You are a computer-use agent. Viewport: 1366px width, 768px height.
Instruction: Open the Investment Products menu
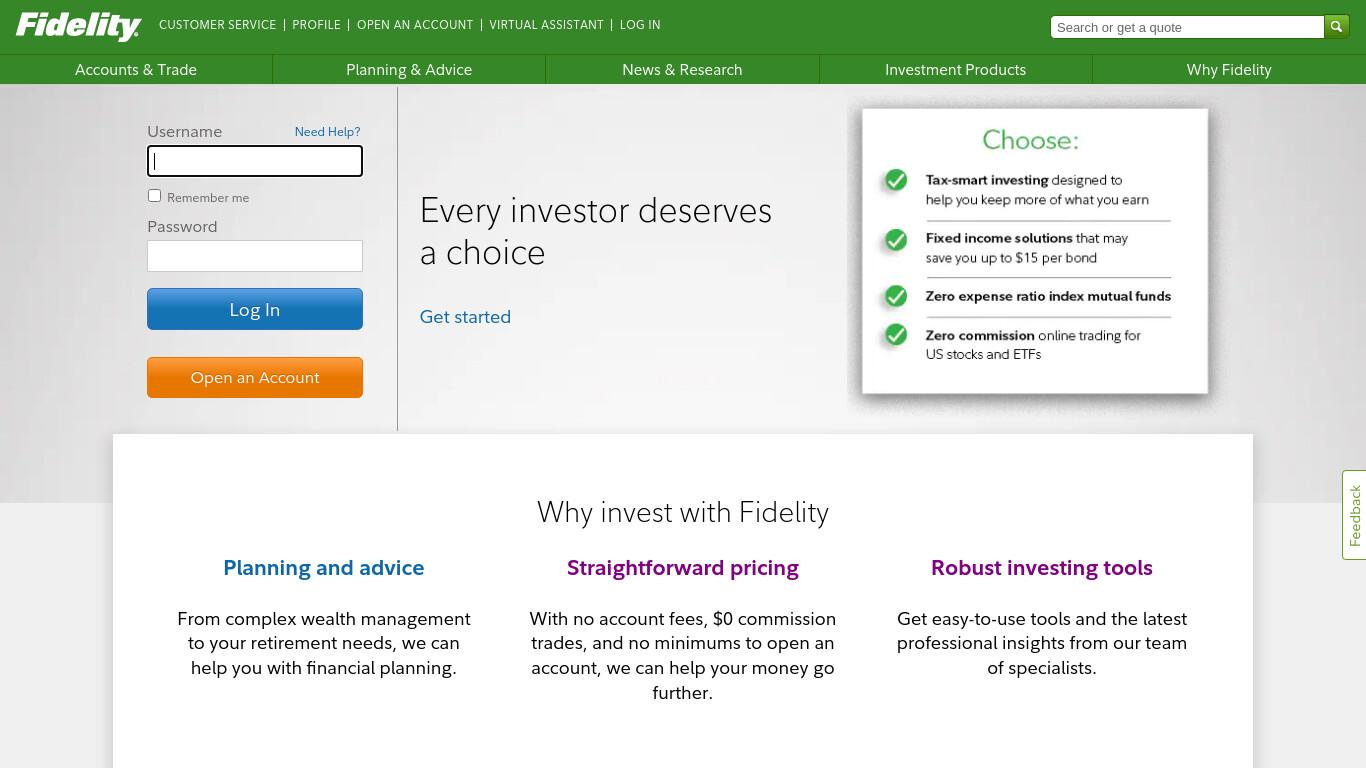point(955,70)
